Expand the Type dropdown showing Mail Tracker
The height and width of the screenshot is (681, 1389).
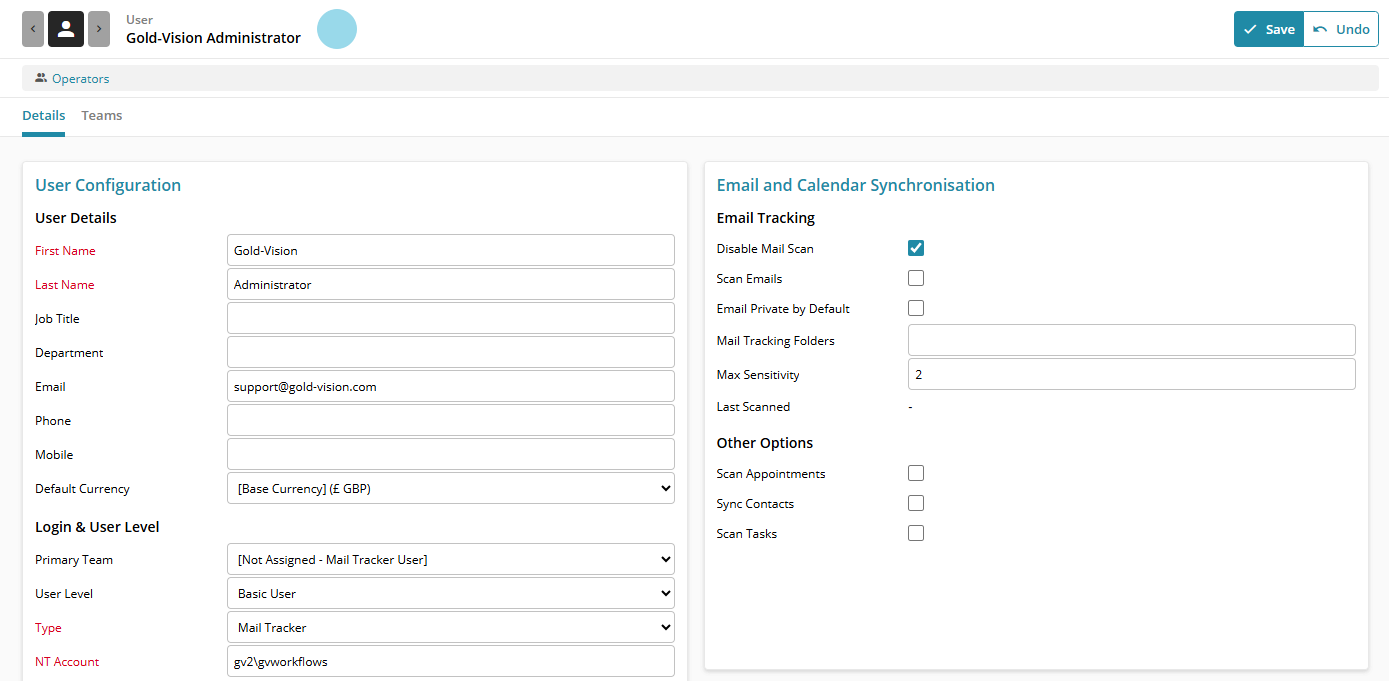click(451, 627)
